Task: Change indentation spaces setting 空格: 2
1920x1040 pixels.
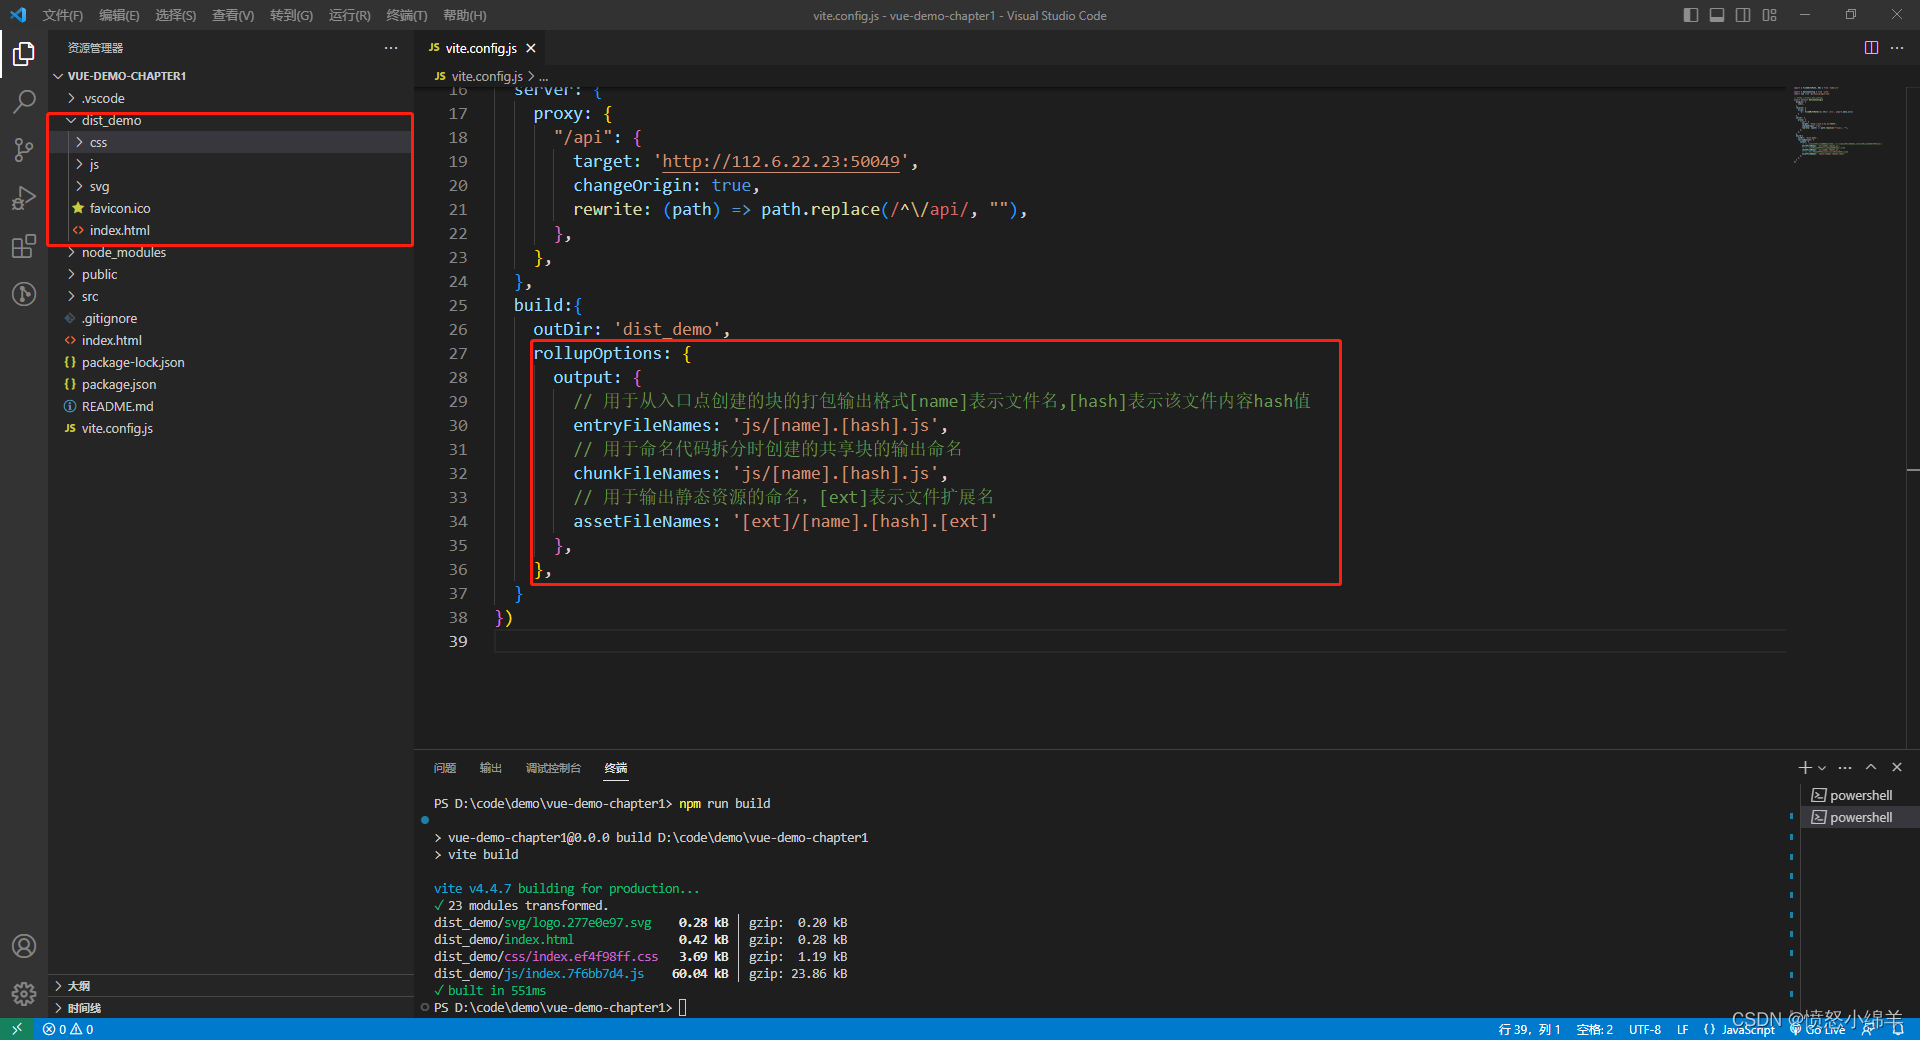Action: [x=1595, y=1029]
